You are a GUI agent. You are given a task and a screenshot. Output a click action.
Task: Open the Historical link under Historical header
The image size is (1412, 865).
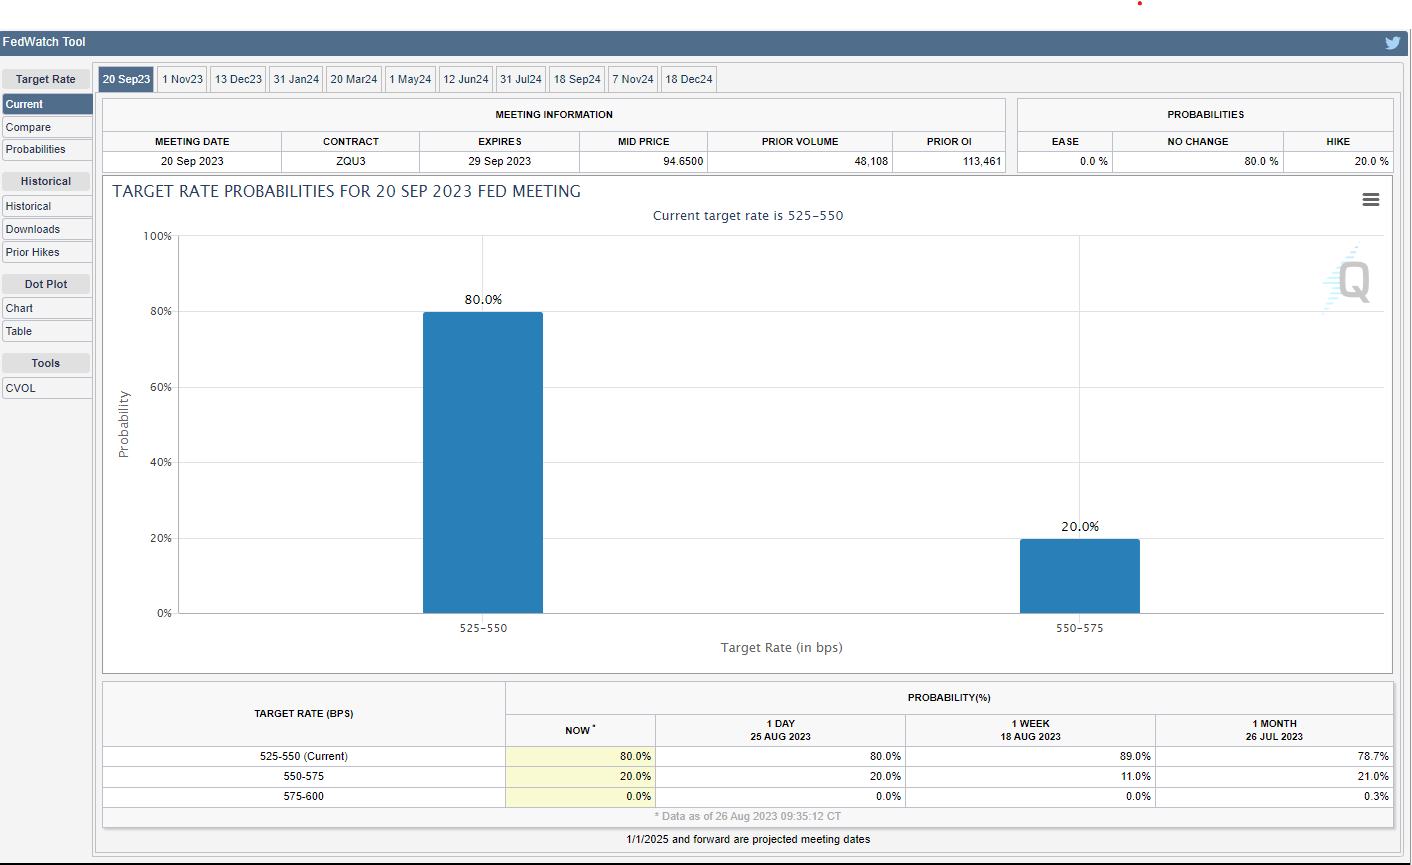tap(46, 206)
